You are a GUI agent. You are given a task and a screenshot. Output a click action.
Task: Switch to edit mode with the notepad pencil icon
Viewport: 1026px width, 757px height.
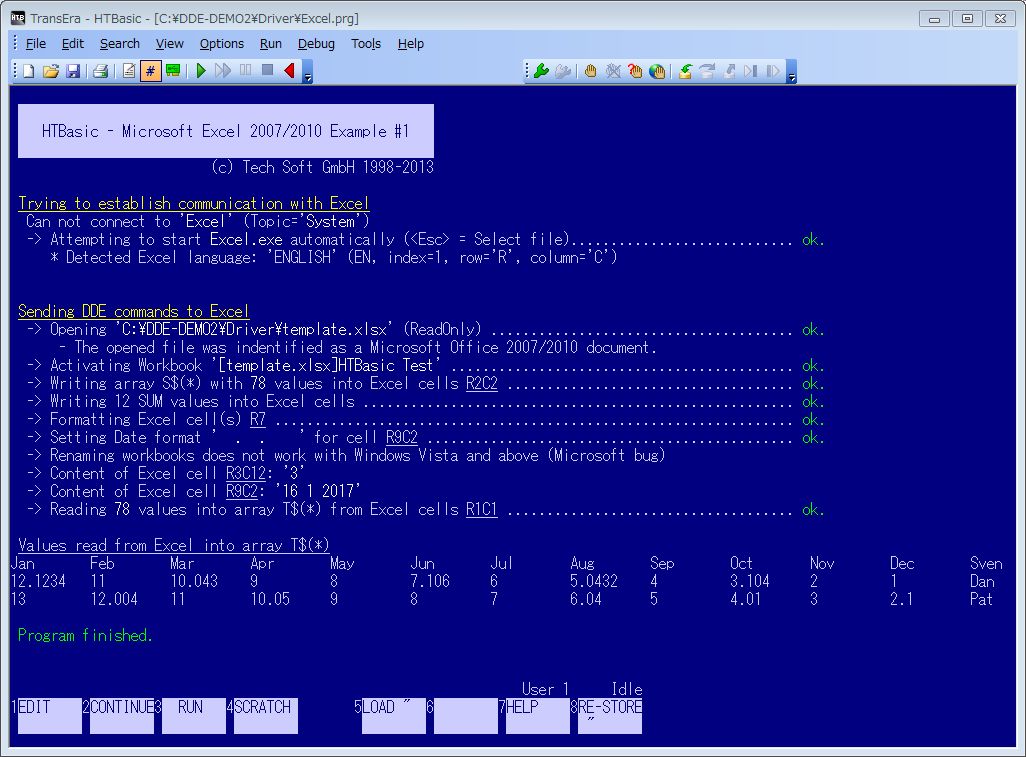129,71
